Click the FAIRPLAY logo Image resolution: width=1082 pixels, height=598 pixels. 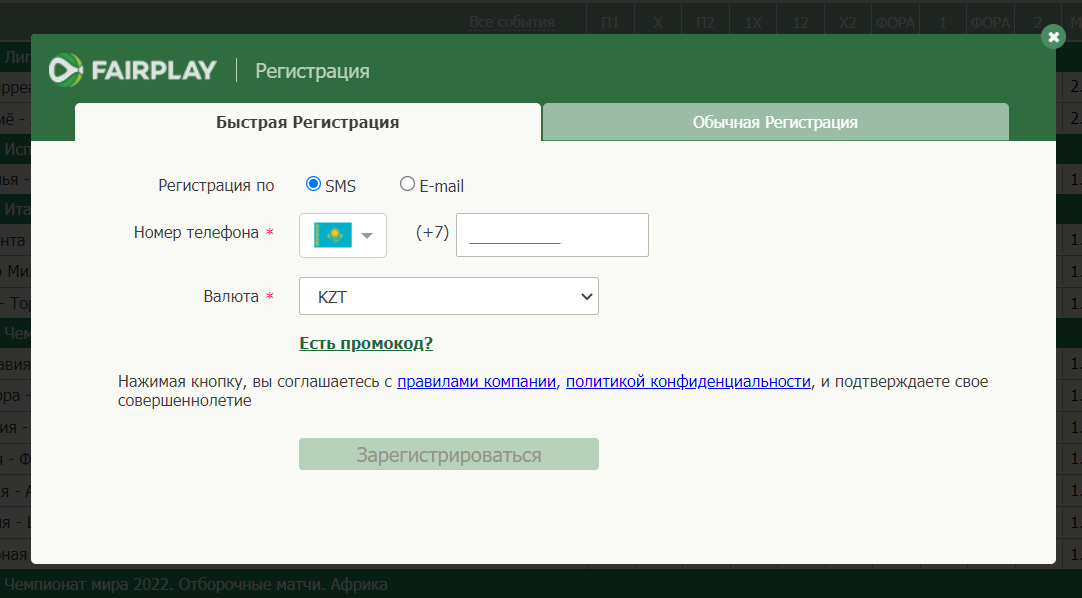(132, 70)
